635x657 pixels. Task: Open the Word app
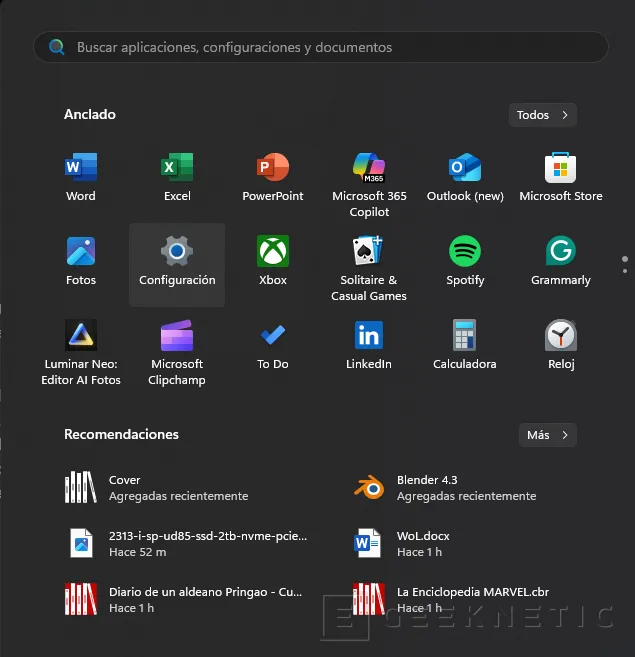point(80,178)
